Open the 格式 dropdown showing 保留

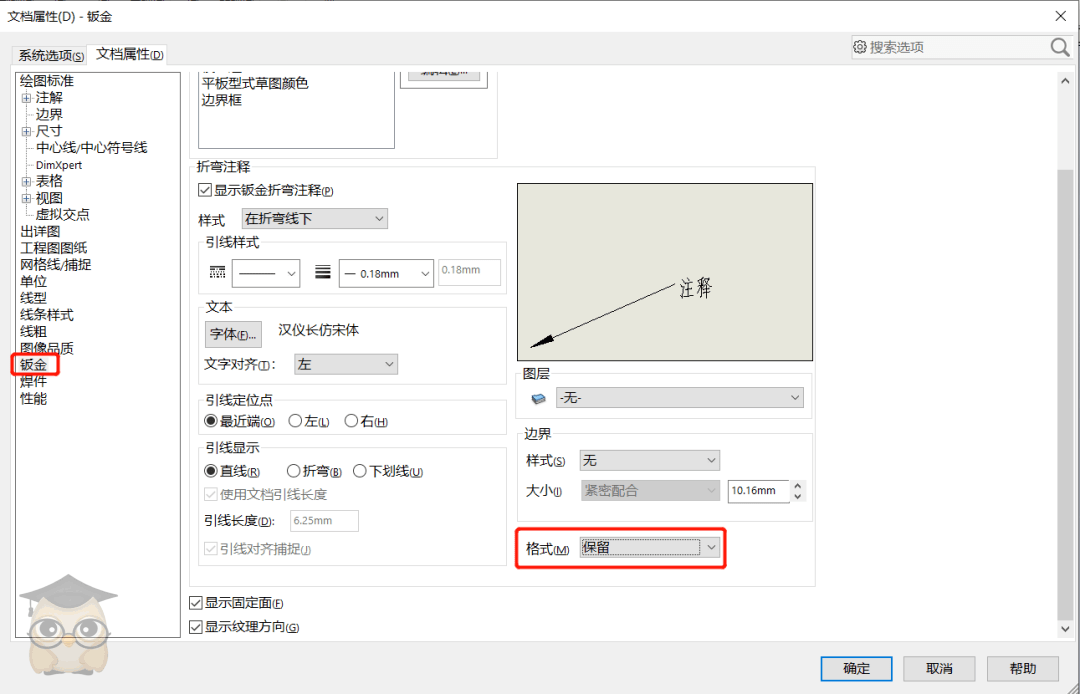pyautogui.click(x=650, y=548)
